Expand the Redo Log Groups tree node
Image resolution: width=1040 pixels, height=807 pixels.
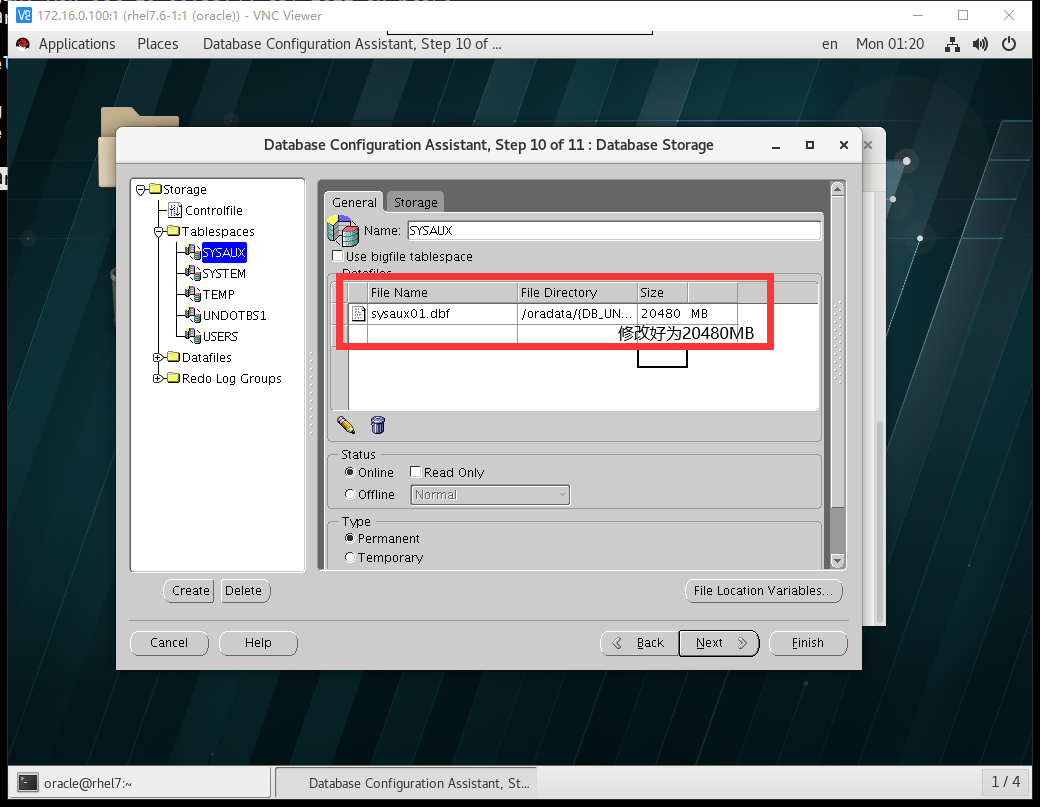158,379
